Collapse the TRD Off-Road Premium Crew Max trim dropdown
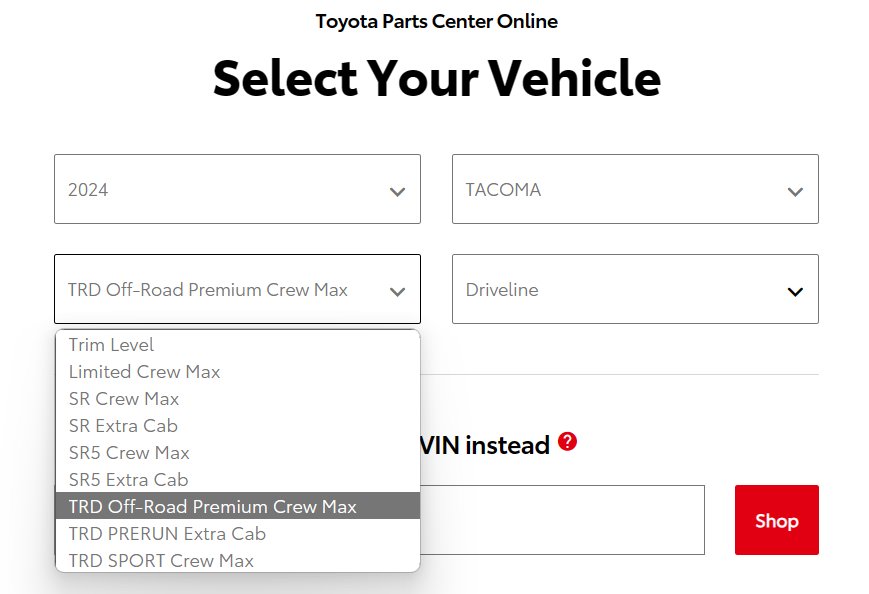869x594 pixels. 237,289
